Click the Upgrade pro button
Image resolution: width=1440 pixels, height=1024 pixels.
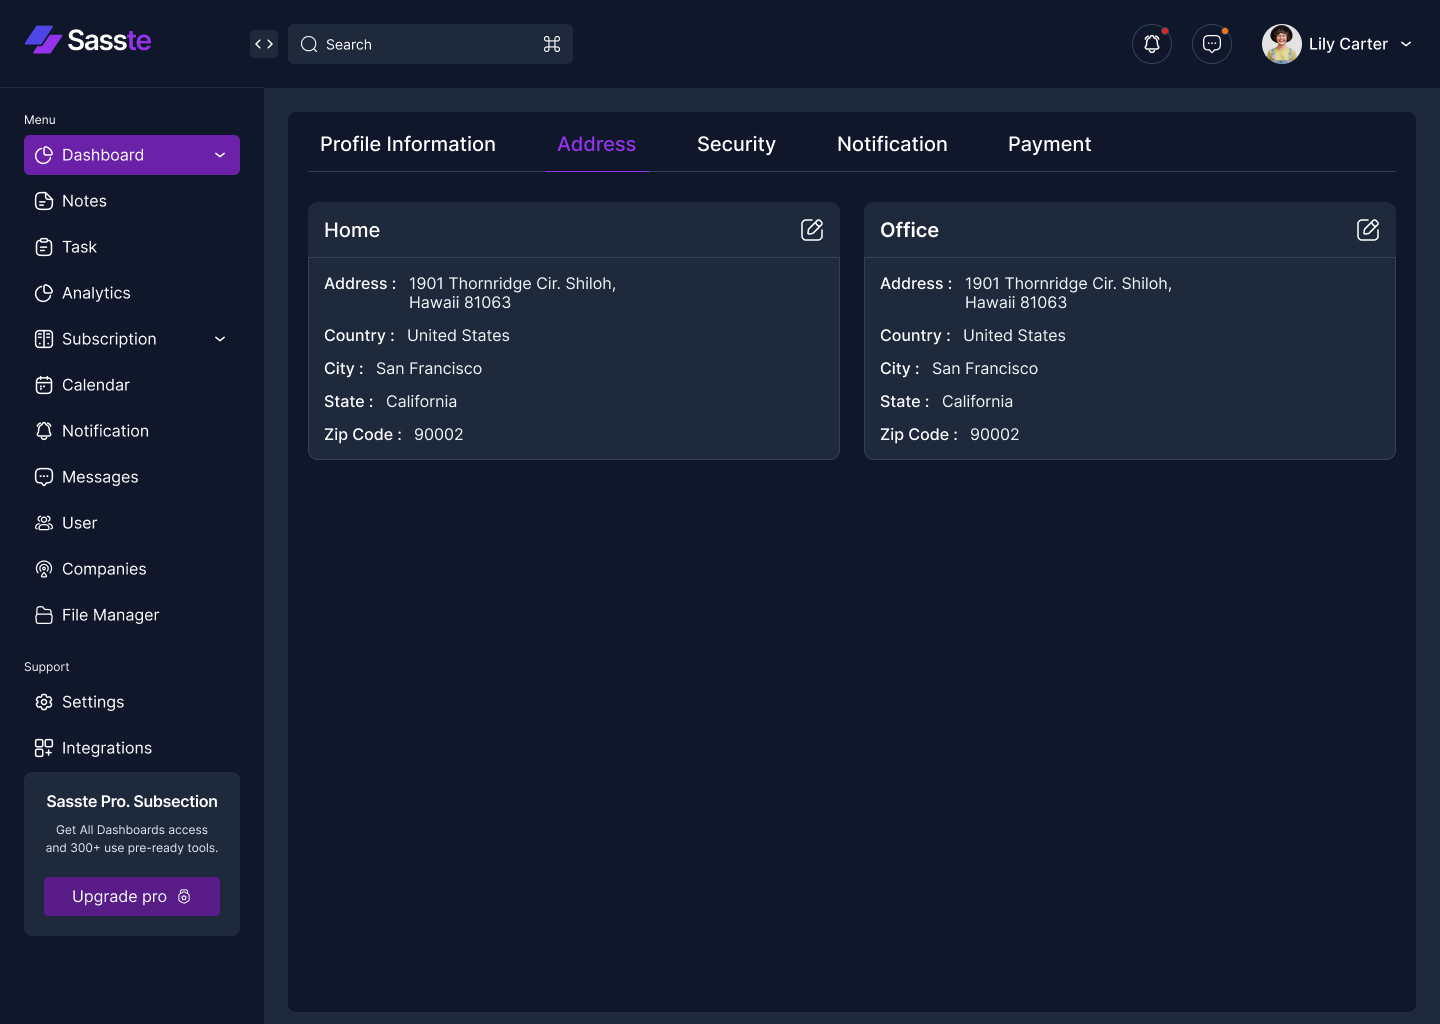tap(132, 896)
